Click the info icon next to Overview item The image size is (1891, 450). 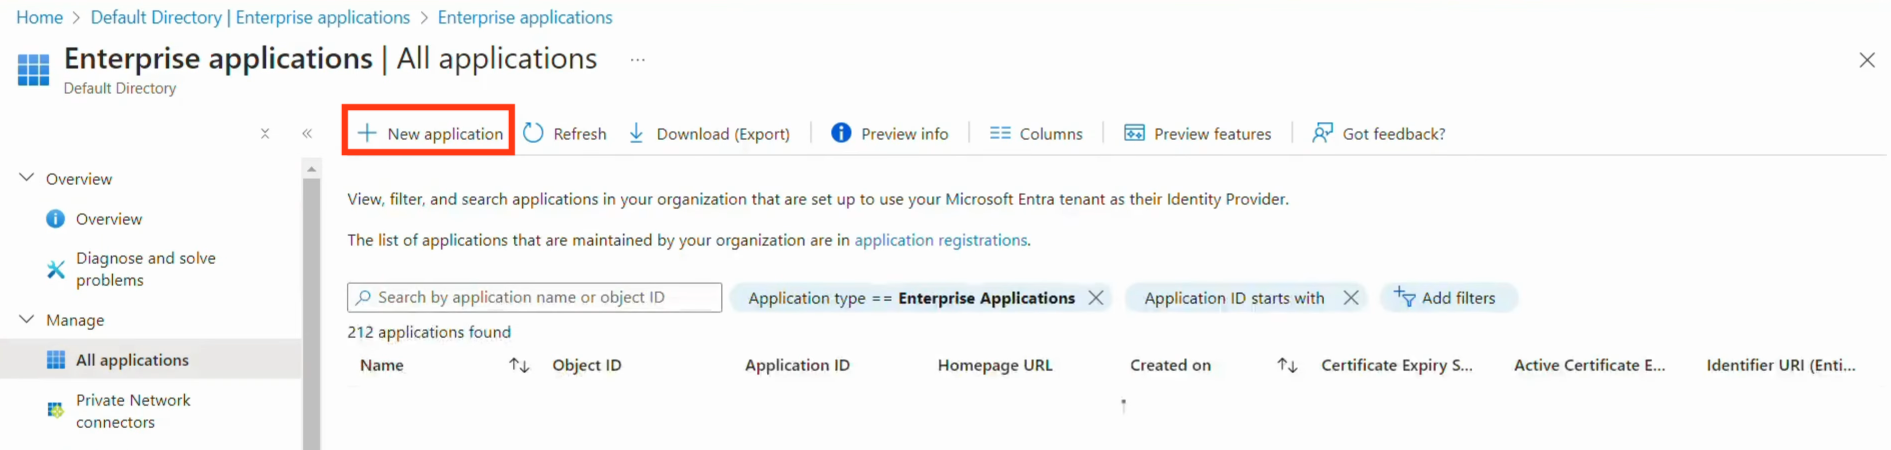[x=55, y=218]
